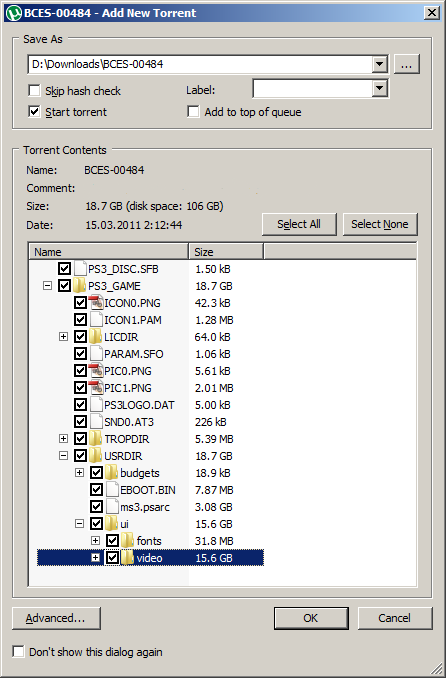Click the video folder icon
The width and height of the screenshot is (446, 678).
click(x=128, y=557)
